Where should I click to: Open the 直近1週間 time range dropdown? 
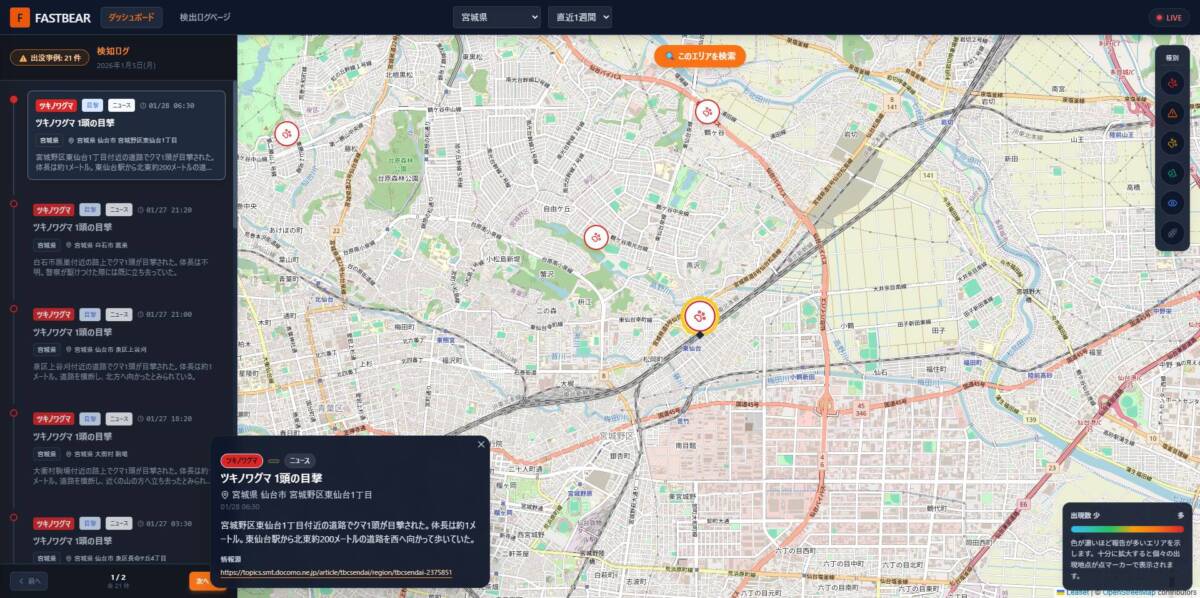579,16
